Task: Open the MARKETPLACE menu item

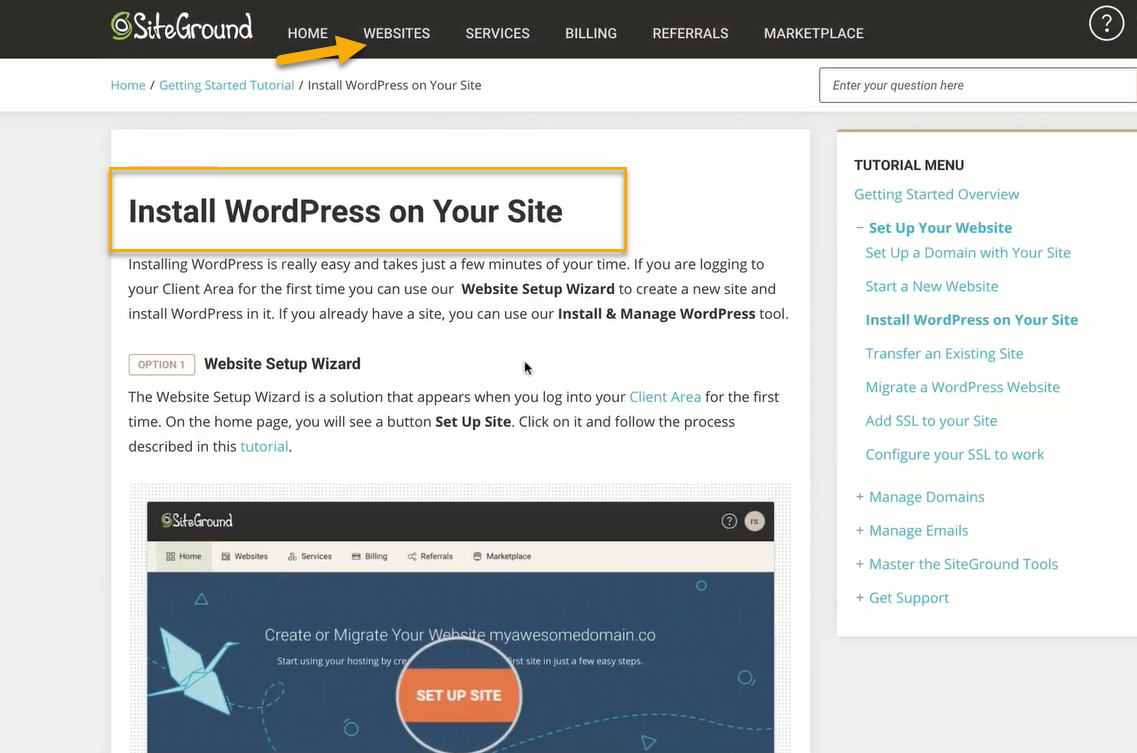Action: click(x=814, y=33)
